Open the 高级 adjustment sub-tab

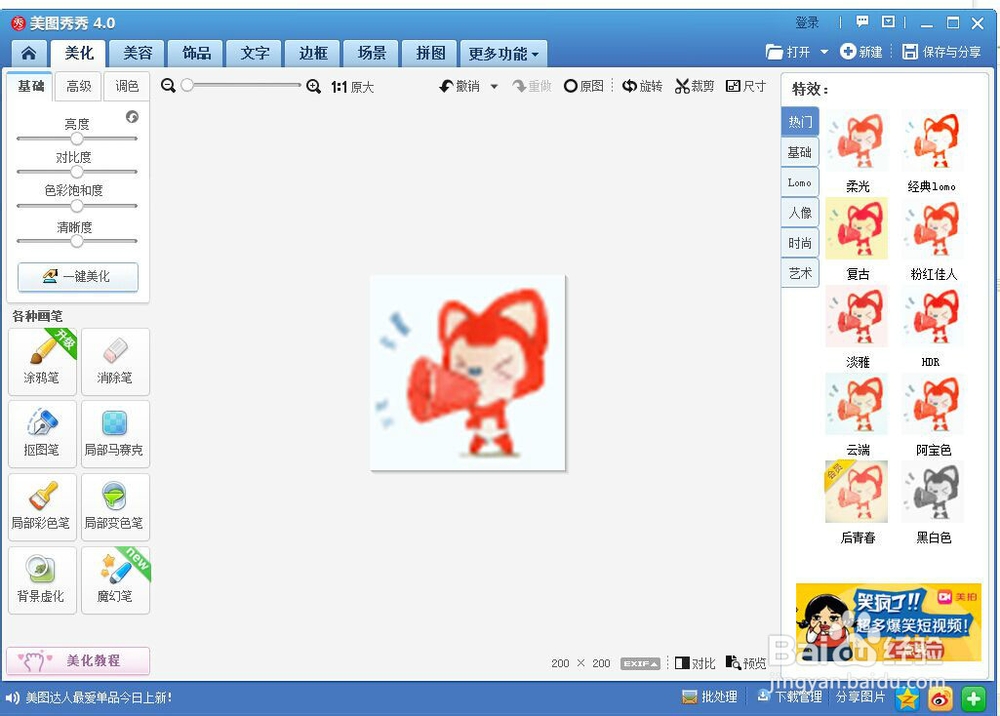(x=79, y=86)
